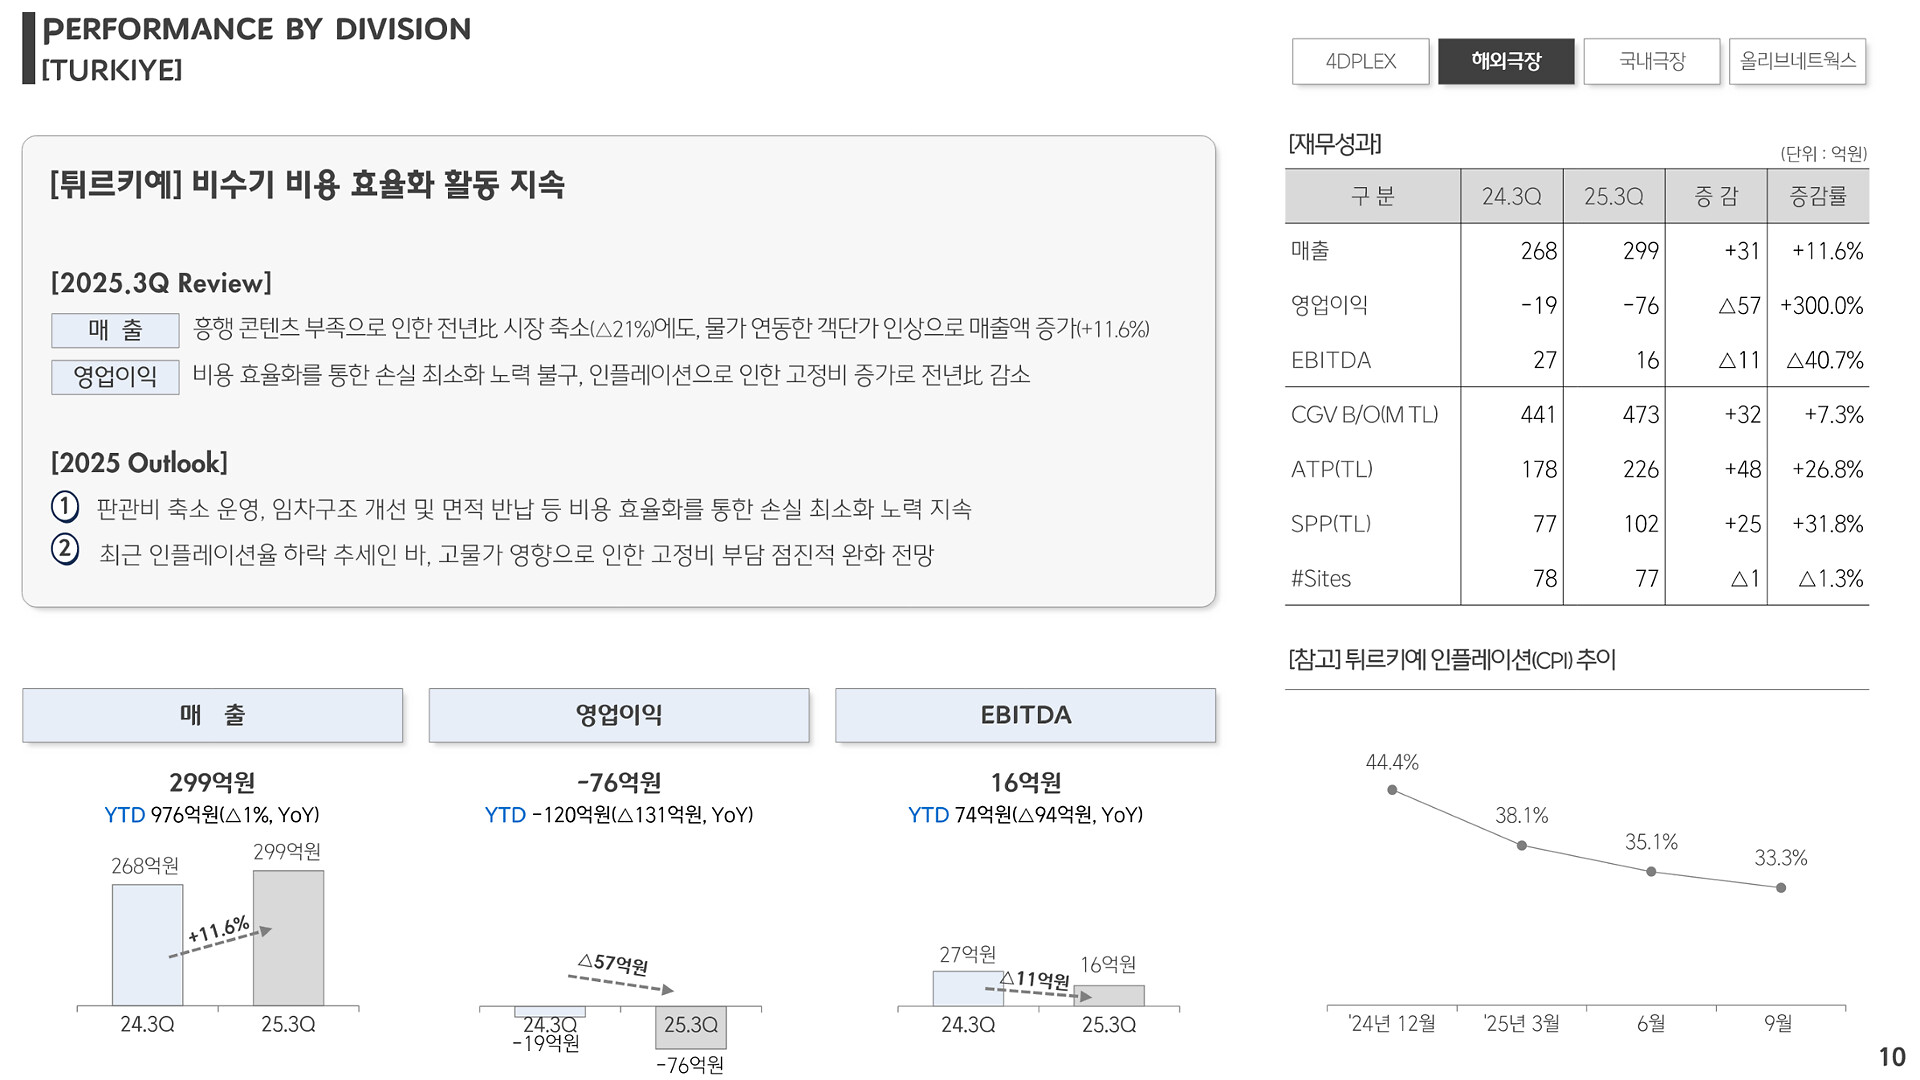
Task: Select the EBITDA chart header
Action: 1025,715
